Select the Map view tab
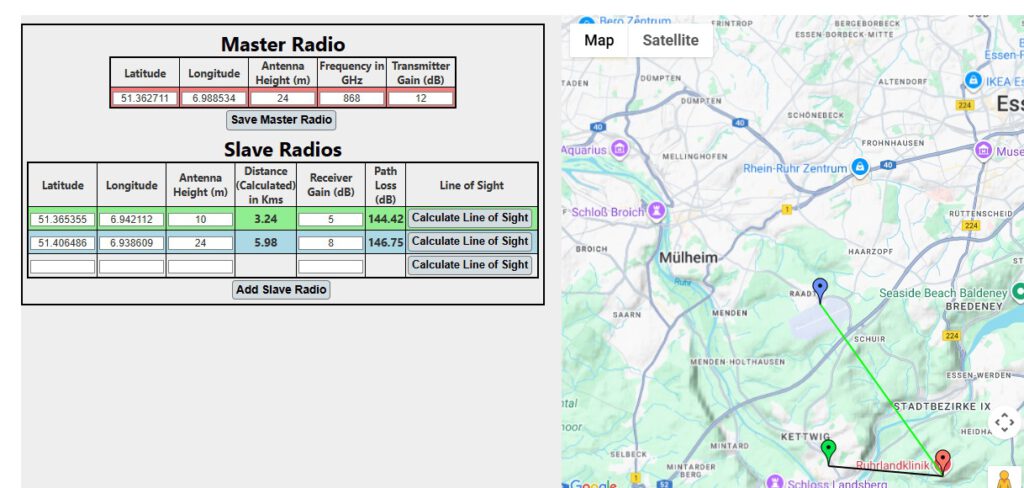This screenshot has width=1024, height=488. pos(599,40)
